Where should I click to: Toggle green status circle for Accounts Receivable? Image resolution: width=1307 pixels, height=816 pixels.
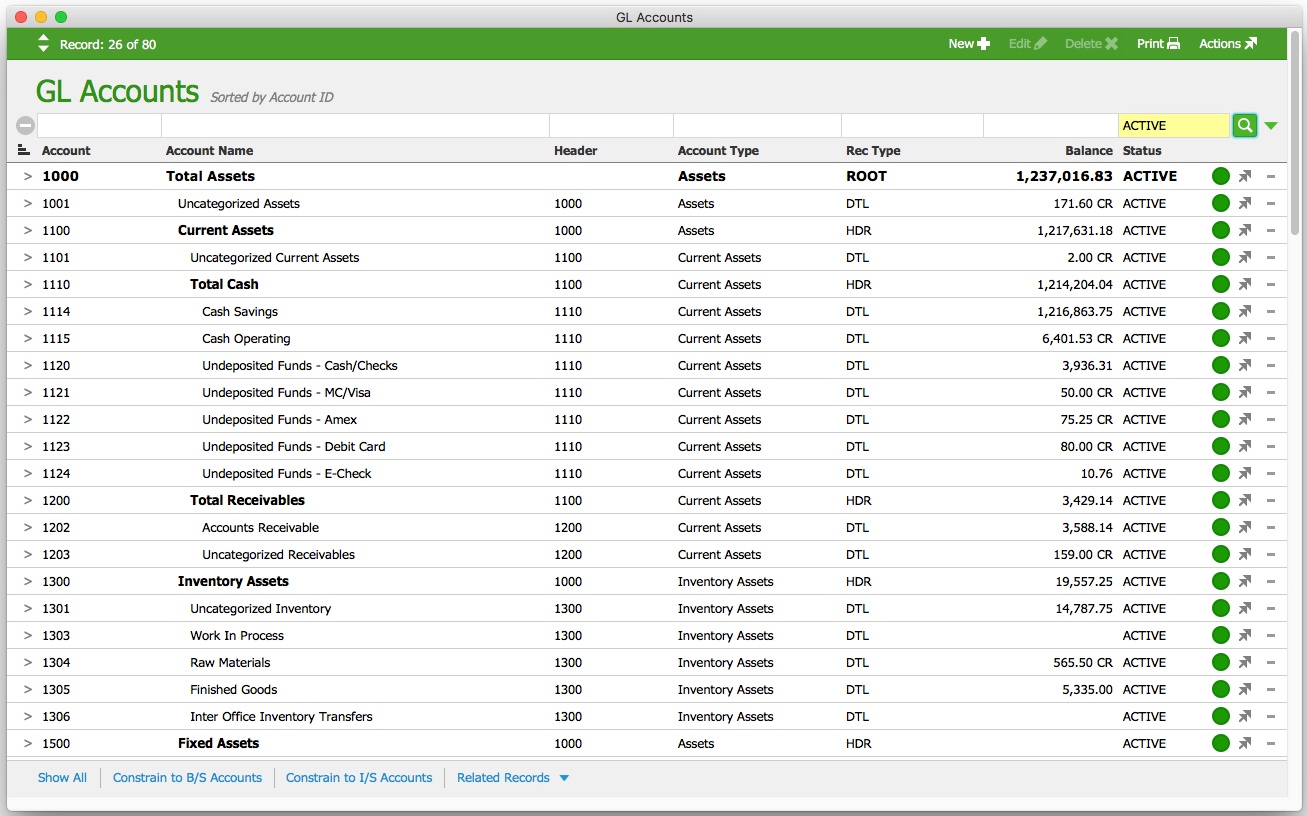(x=1220, y=528)
